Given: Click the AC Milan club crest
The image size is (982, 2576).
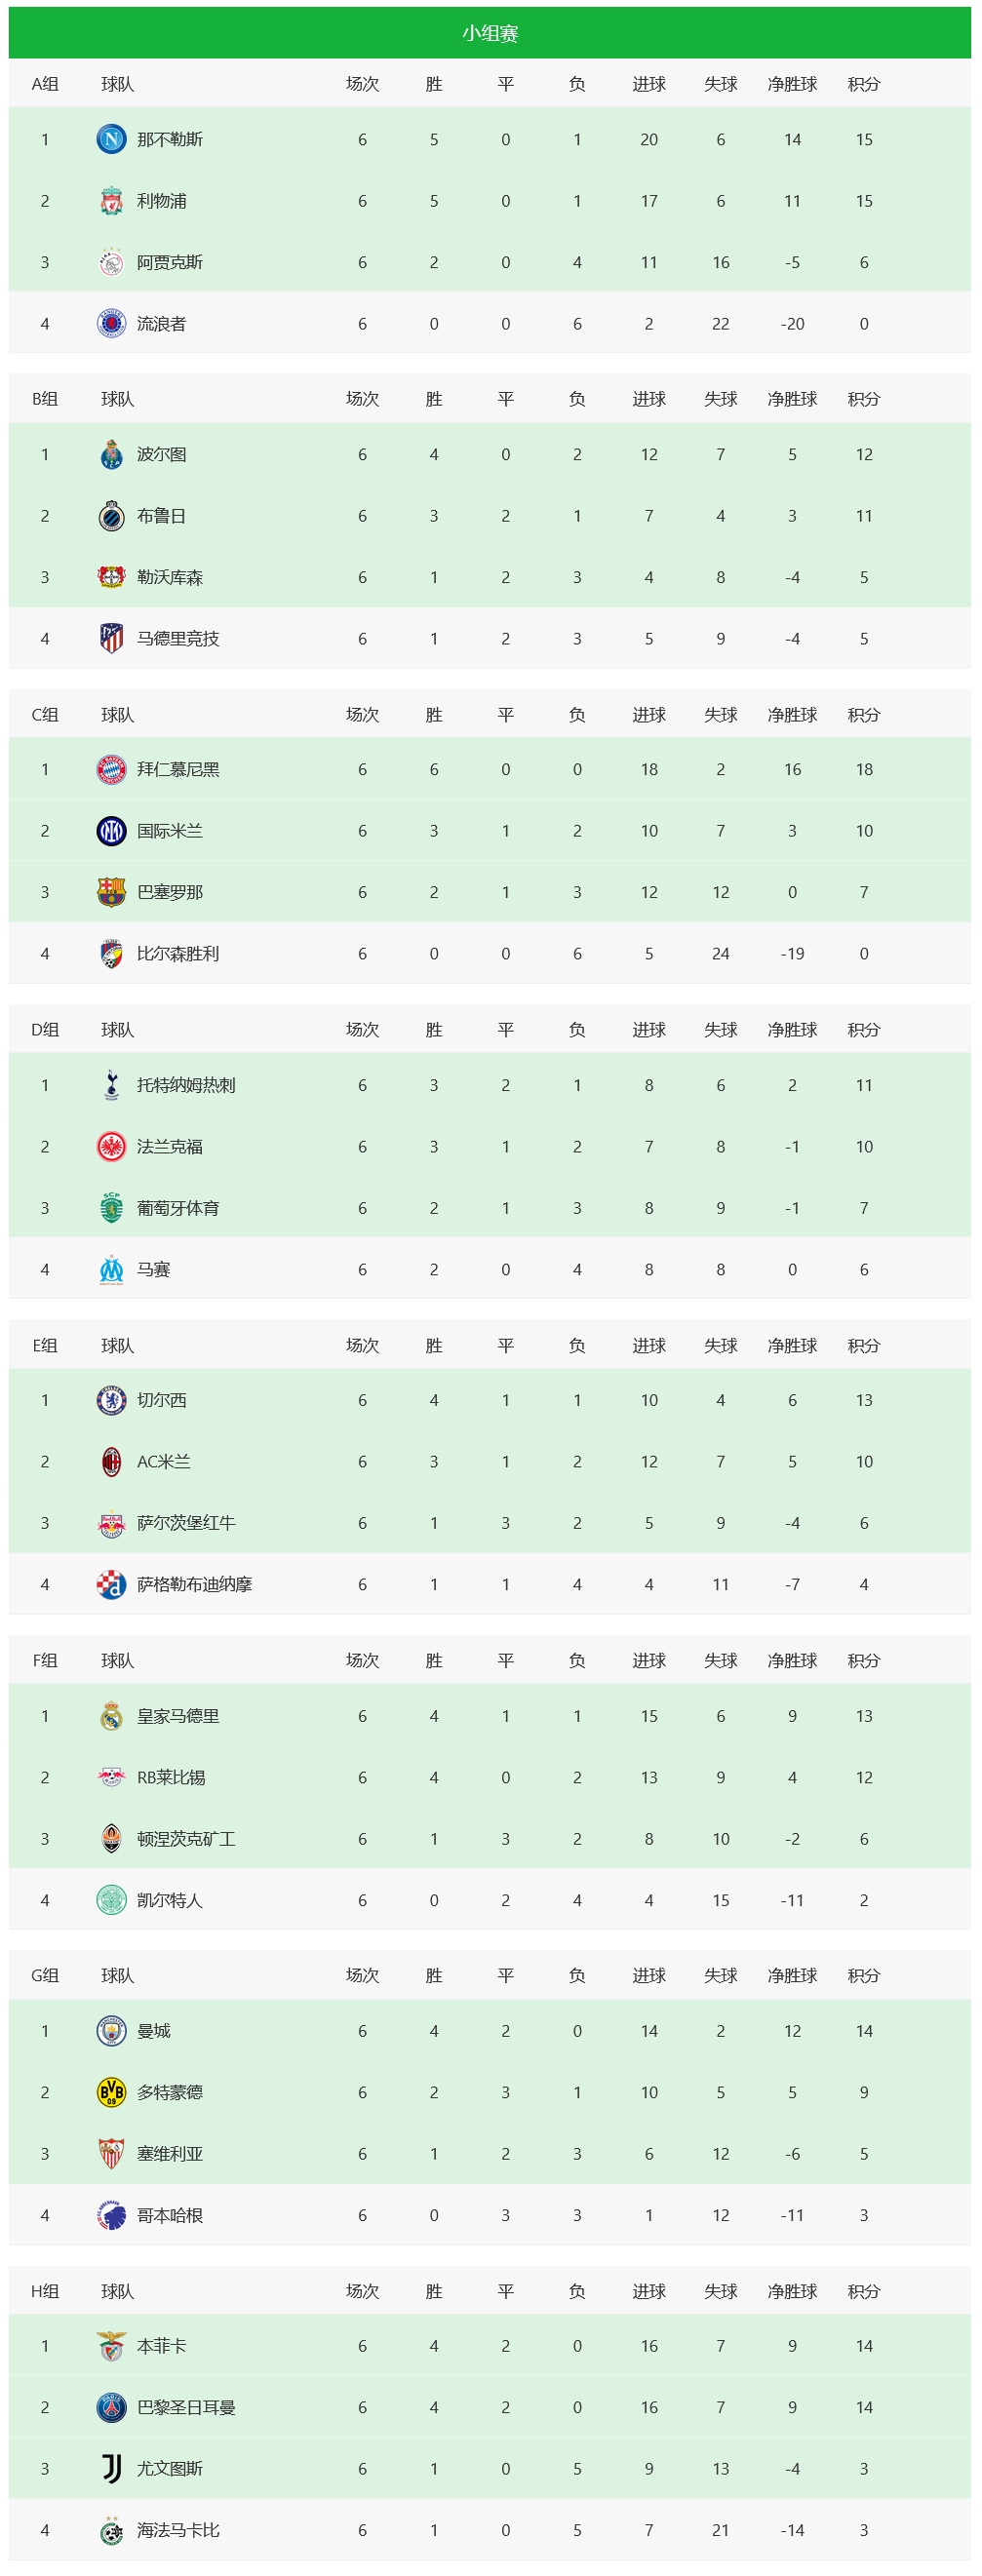Looking at the screenshot, I should (111, 1462).
